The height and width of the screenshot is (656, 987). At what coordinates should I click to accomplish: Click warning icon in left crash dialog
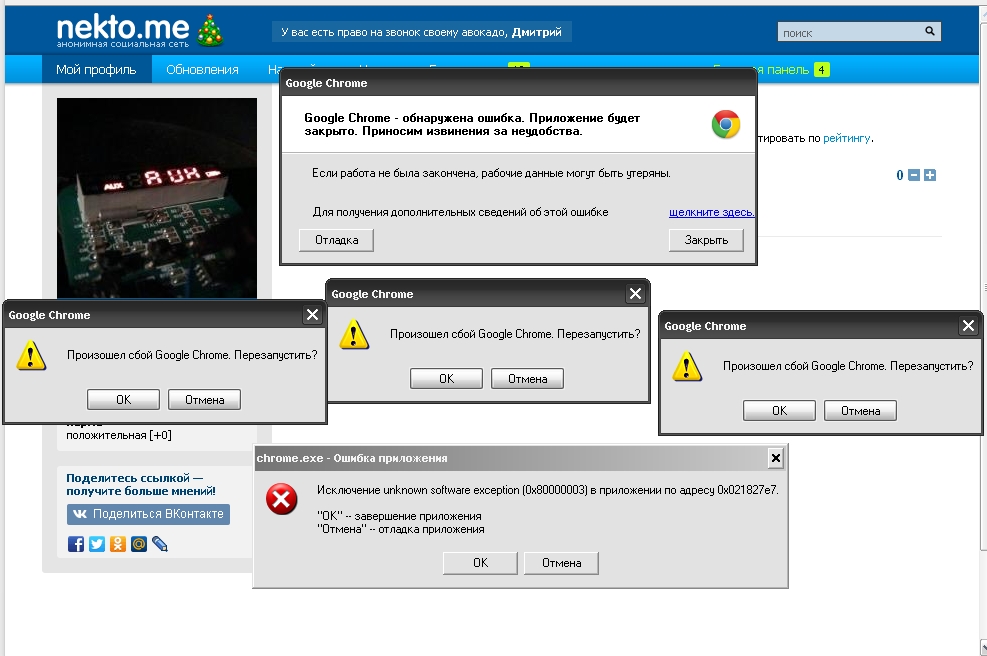[x=31, y=356]
